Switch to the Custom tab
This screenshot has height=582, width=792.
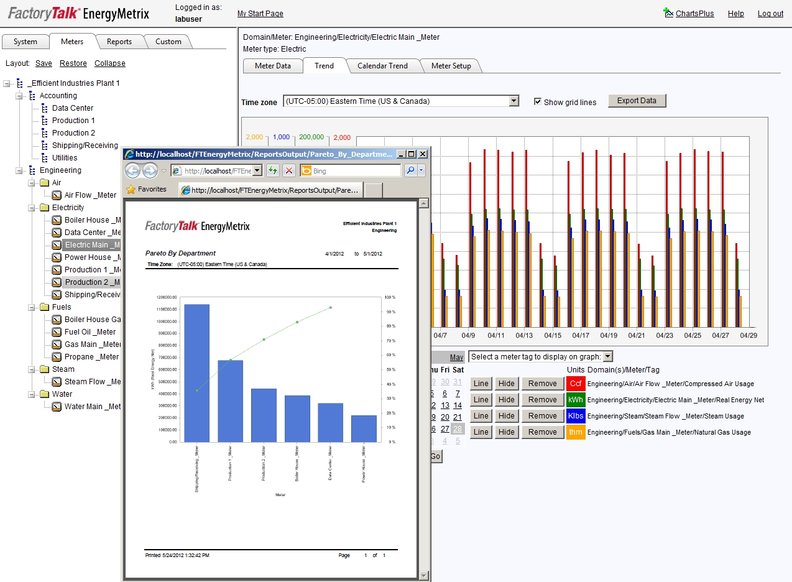pos(168,41)
